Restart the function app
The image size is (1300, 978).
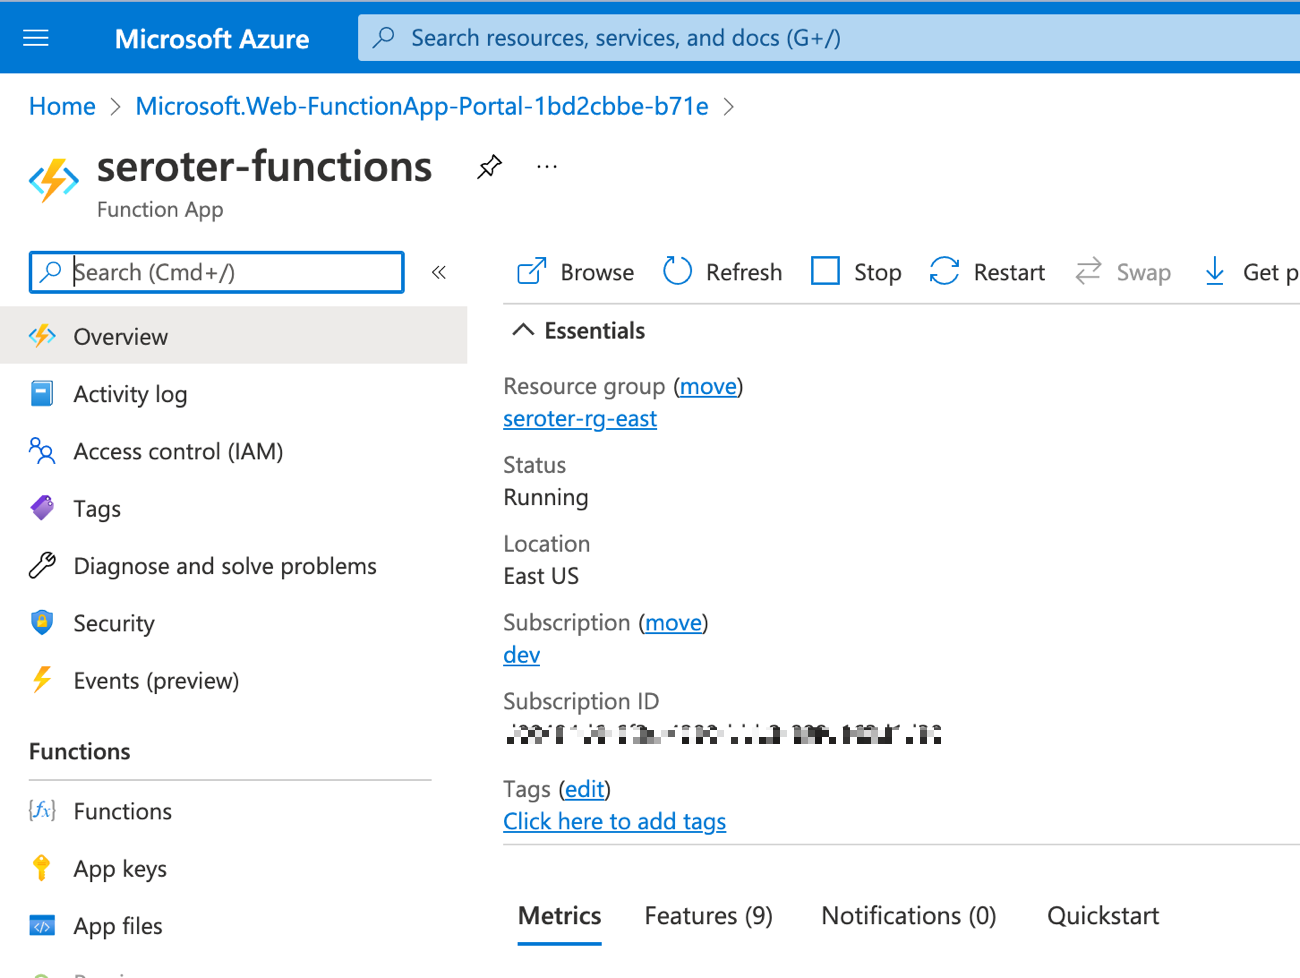click(x=987, y=271)
